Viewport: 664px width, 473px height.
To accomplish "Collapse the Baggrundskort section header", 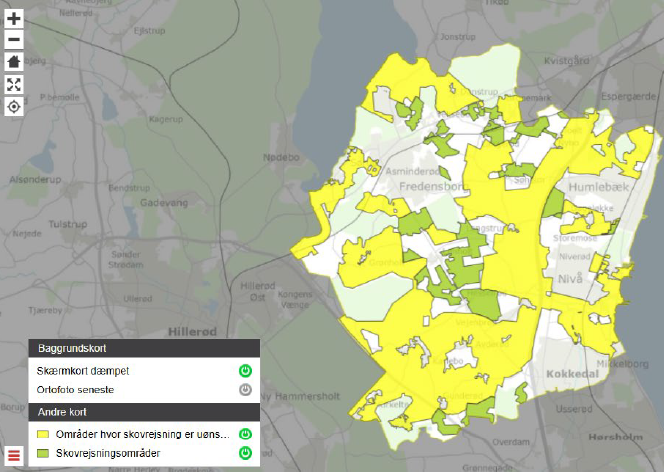I will tap(144, 349).
